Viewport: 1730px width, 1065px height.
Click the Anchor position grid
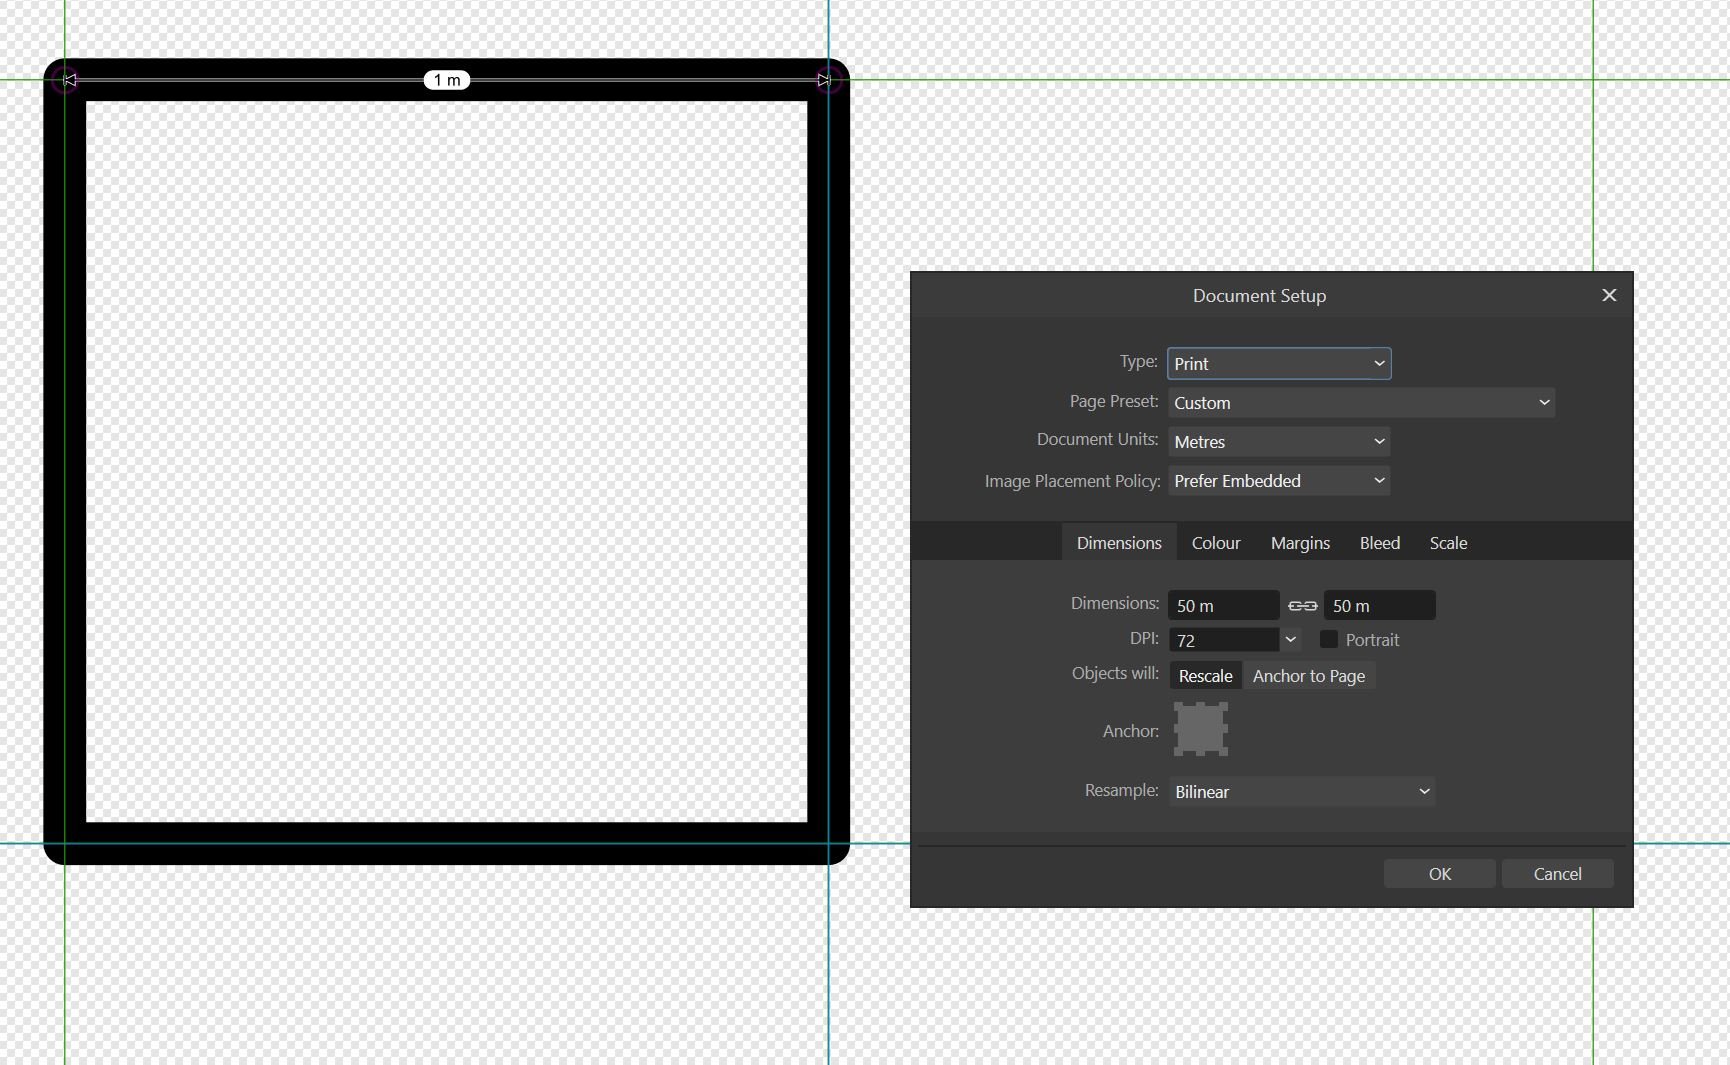1200,729
